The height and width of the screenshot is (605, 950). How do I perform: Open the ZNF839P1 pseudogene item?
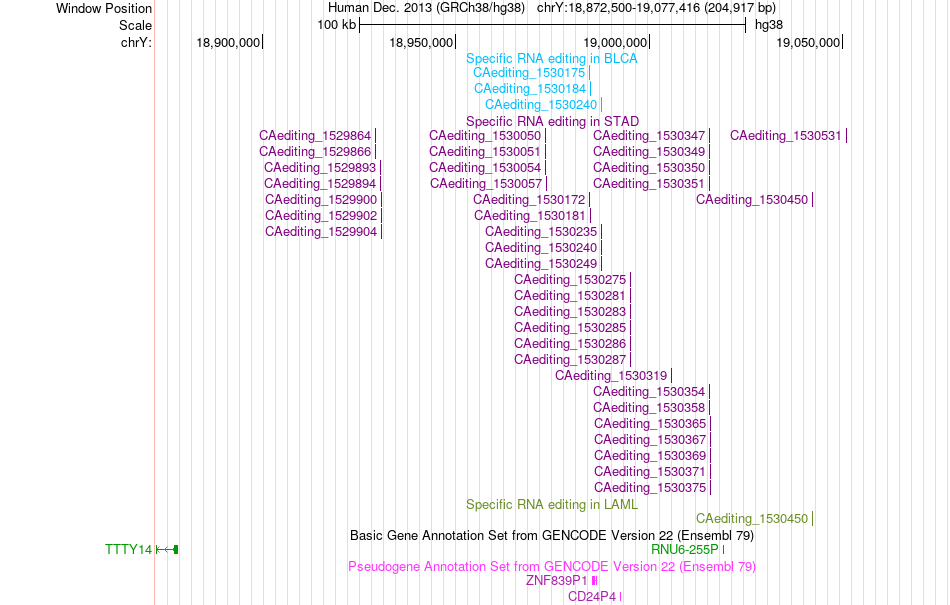pos(556,580)
